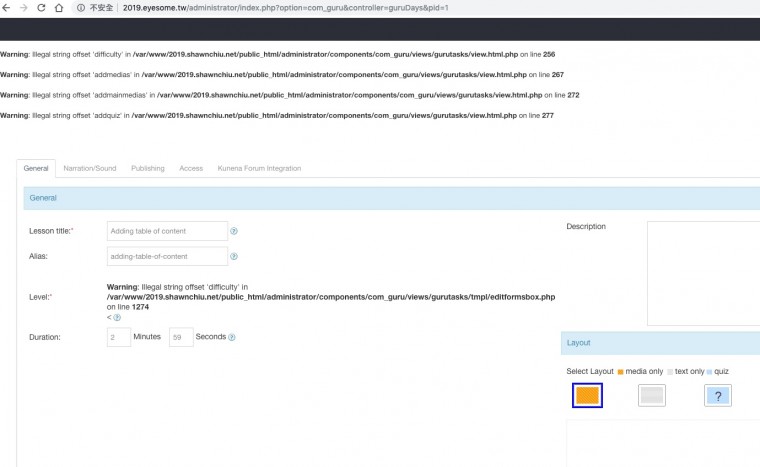This screenshot has width=760, height=467.
Task: Click the 'Duration:' label
Action: (45, 337)
